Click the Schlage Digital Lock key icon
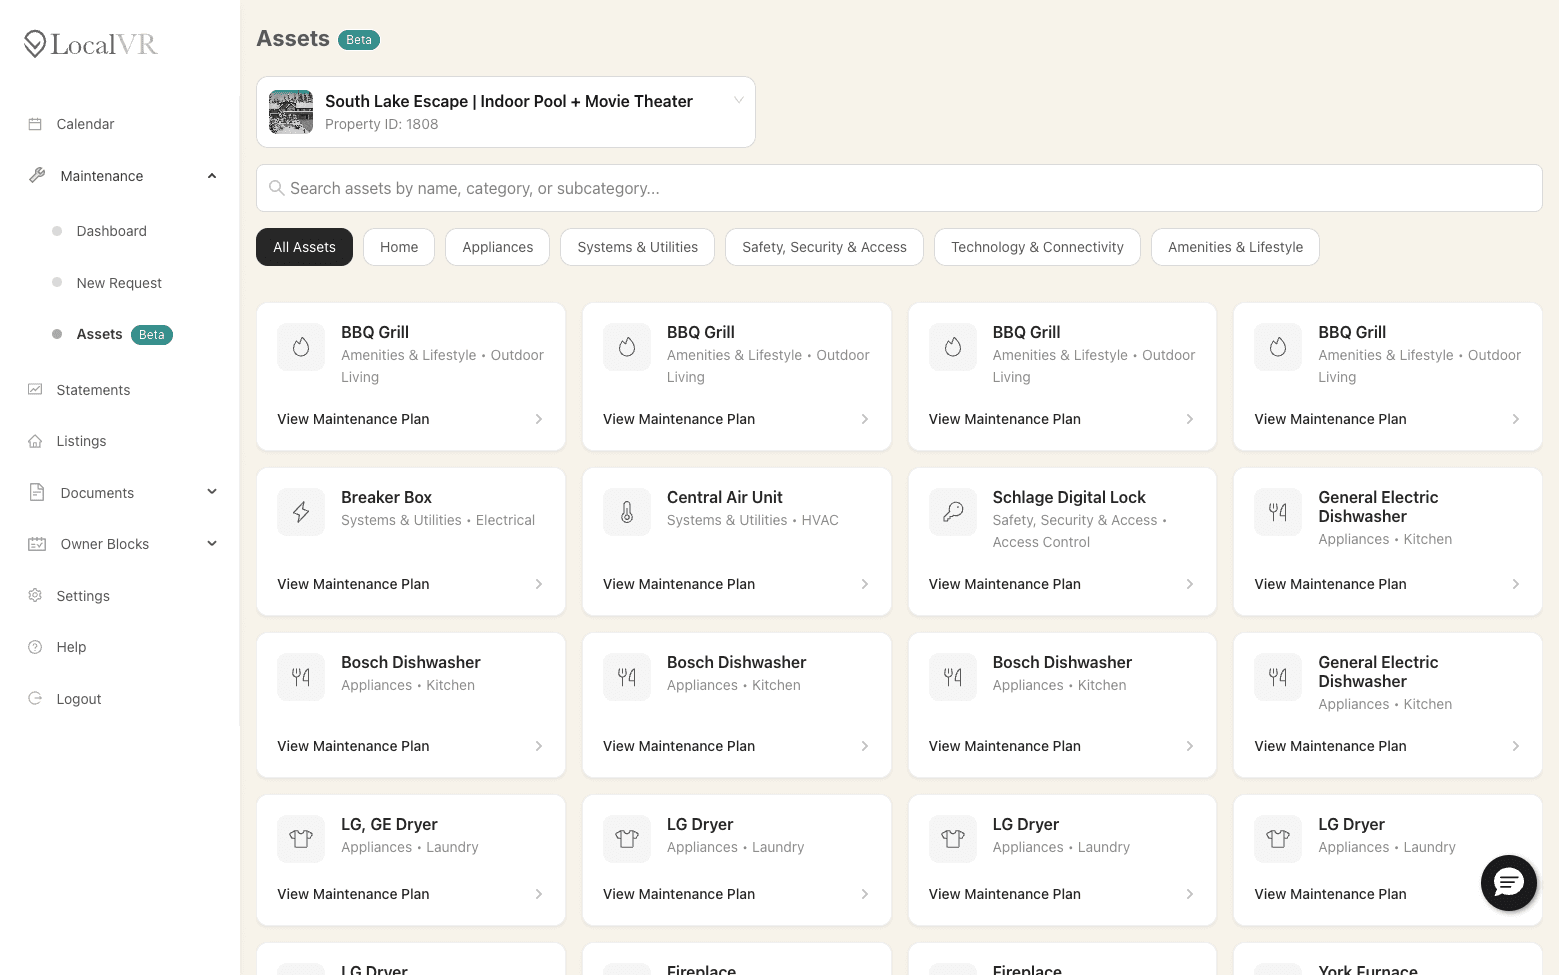Viewport: 1559px width, 975px height. (x=952, y=511)
